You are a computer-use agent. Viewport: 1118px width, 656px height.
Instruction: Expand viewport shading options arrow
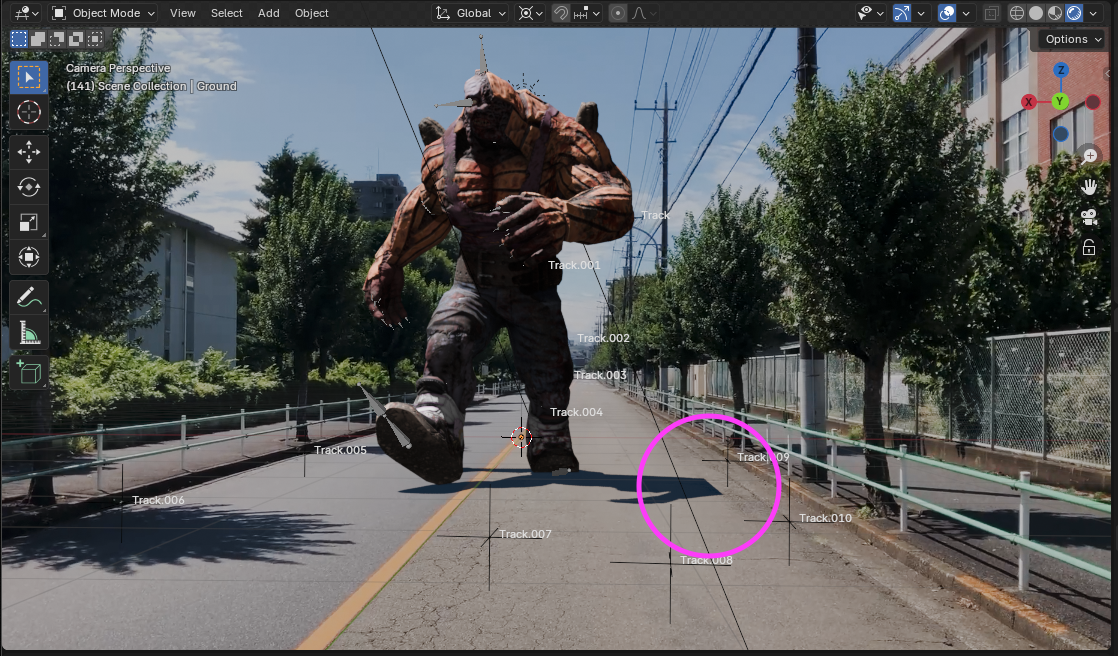(x=1093, y=13)
